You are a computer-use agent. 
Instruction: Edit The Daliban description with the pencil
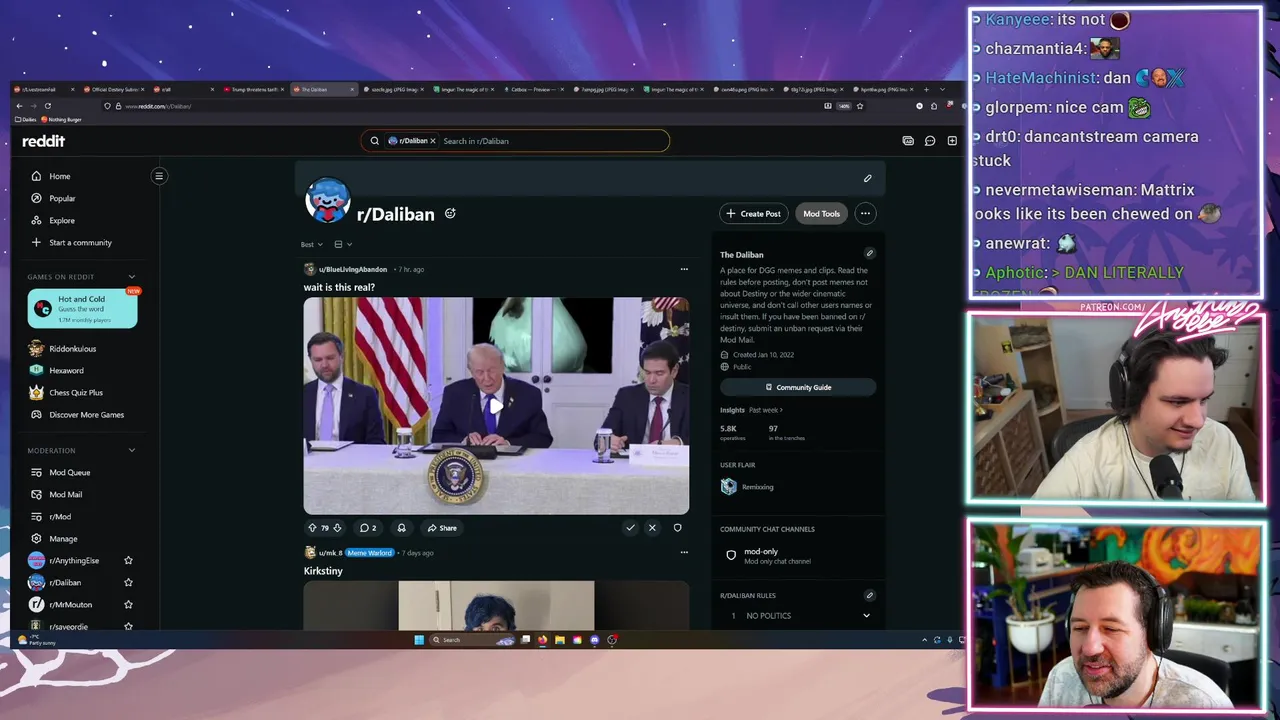[870, 254]
